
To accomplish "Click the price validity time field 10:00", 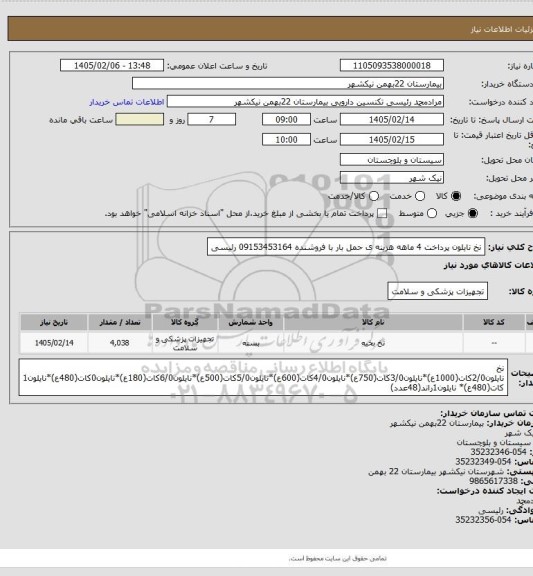I will click(x=286, y=140).
